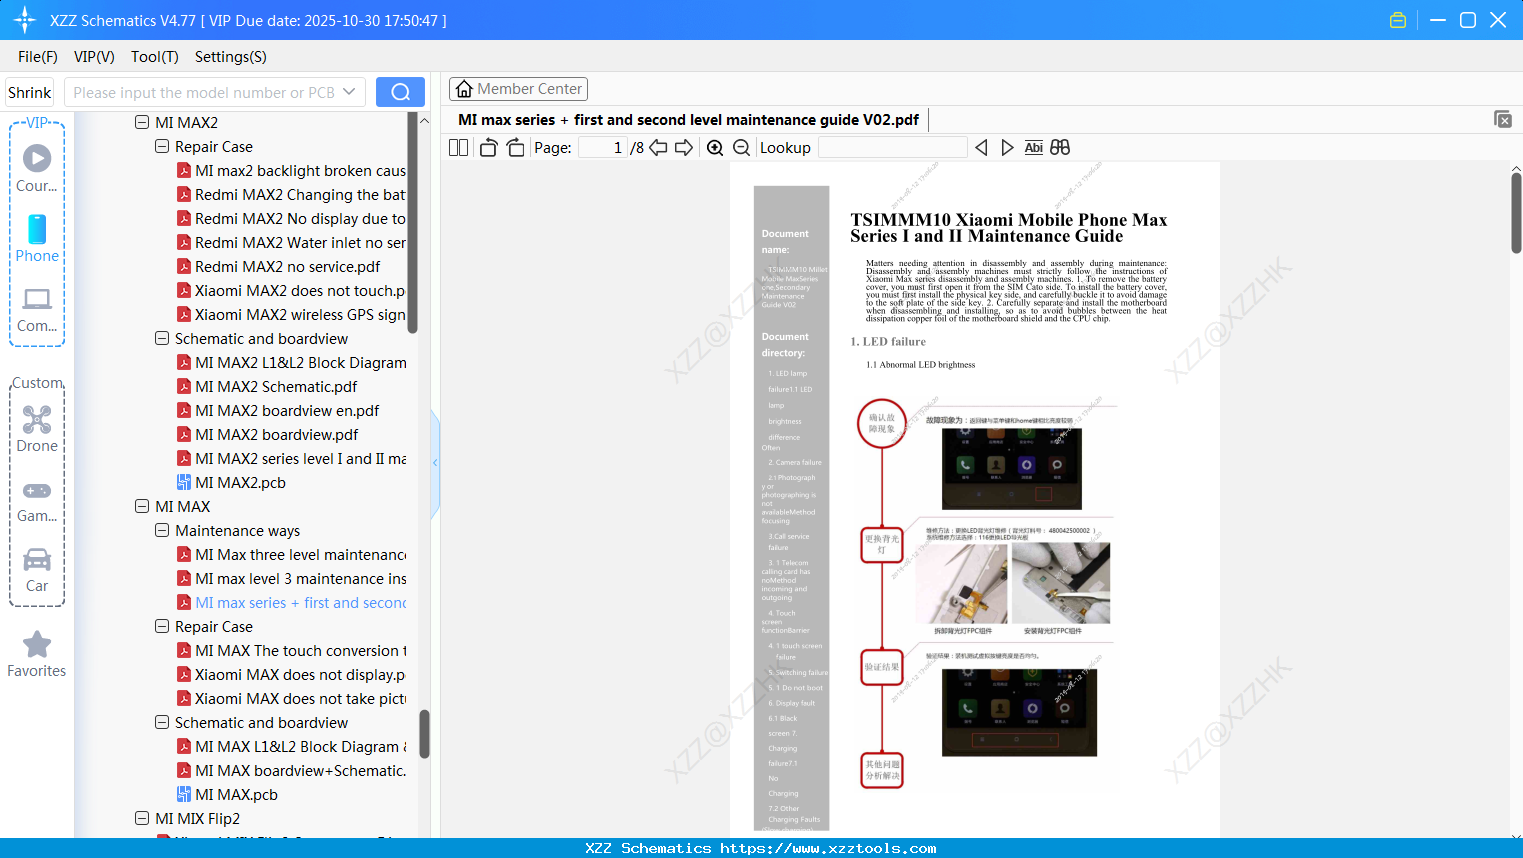Image resolution: width=1523 pixels, height=858 pixels.
Task: Open the Course category in the VIP sidebar
Action: coord(37,168)
